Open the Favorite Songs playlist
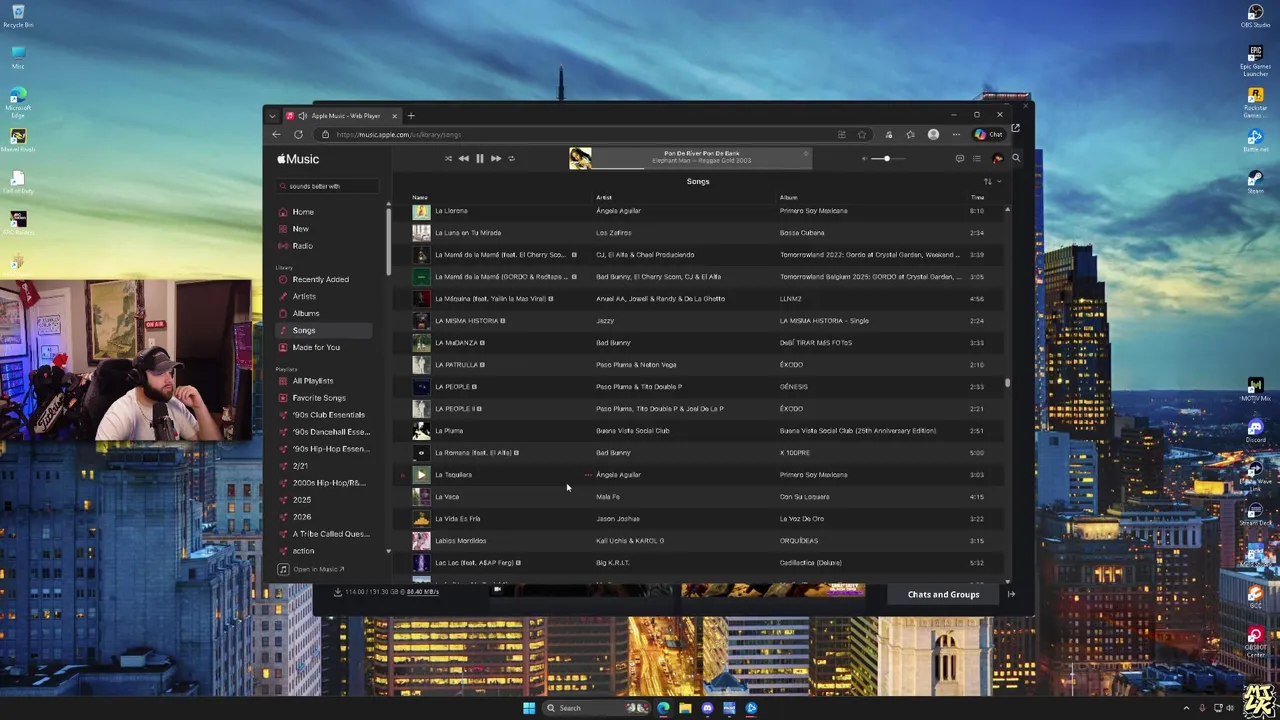 [319, 398]
